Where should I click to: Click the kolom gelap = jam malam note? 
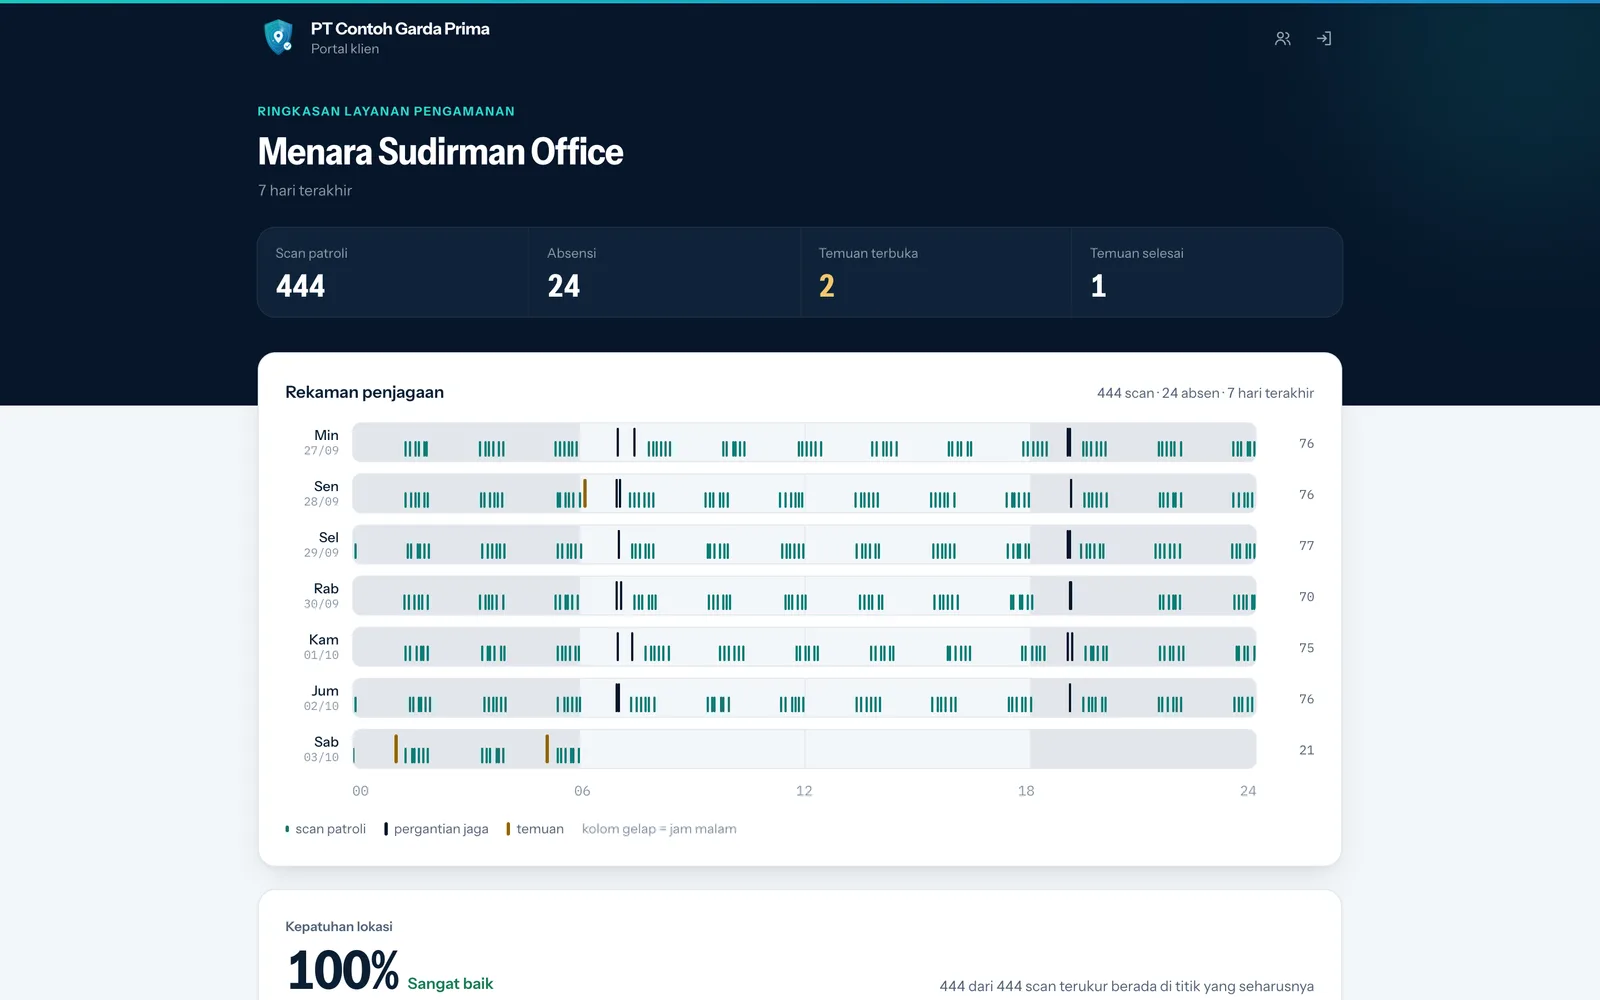659,829
